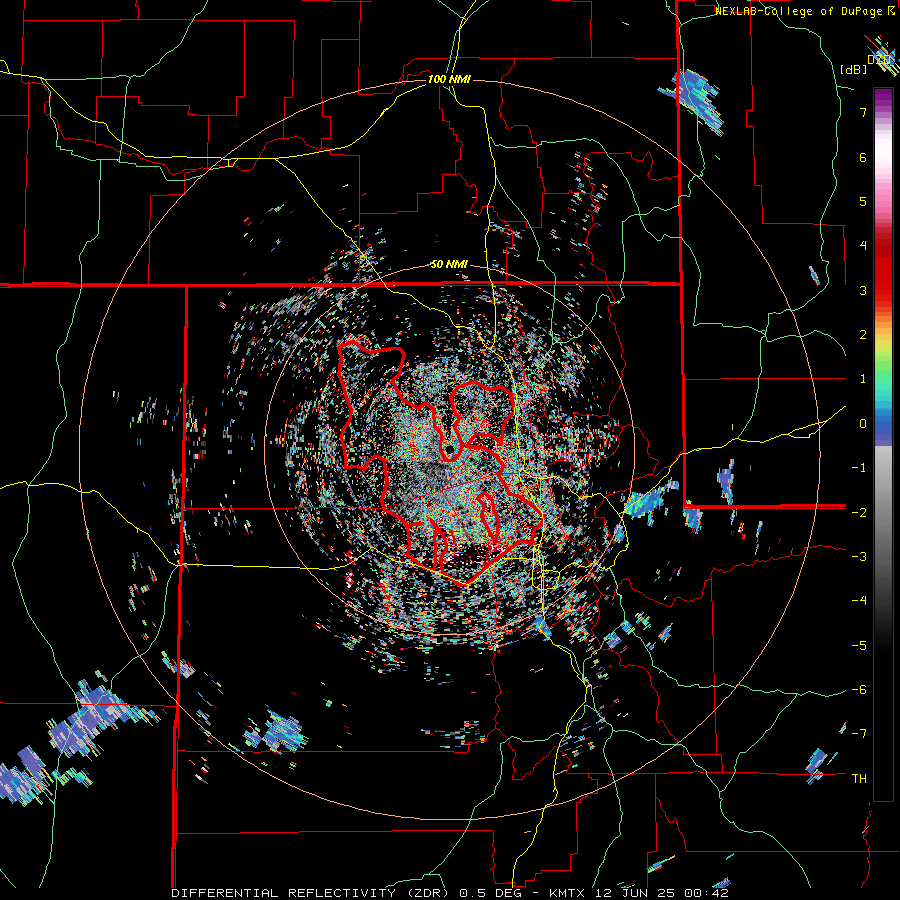Click the '50 NMI' range ring label

coord(449,264)
